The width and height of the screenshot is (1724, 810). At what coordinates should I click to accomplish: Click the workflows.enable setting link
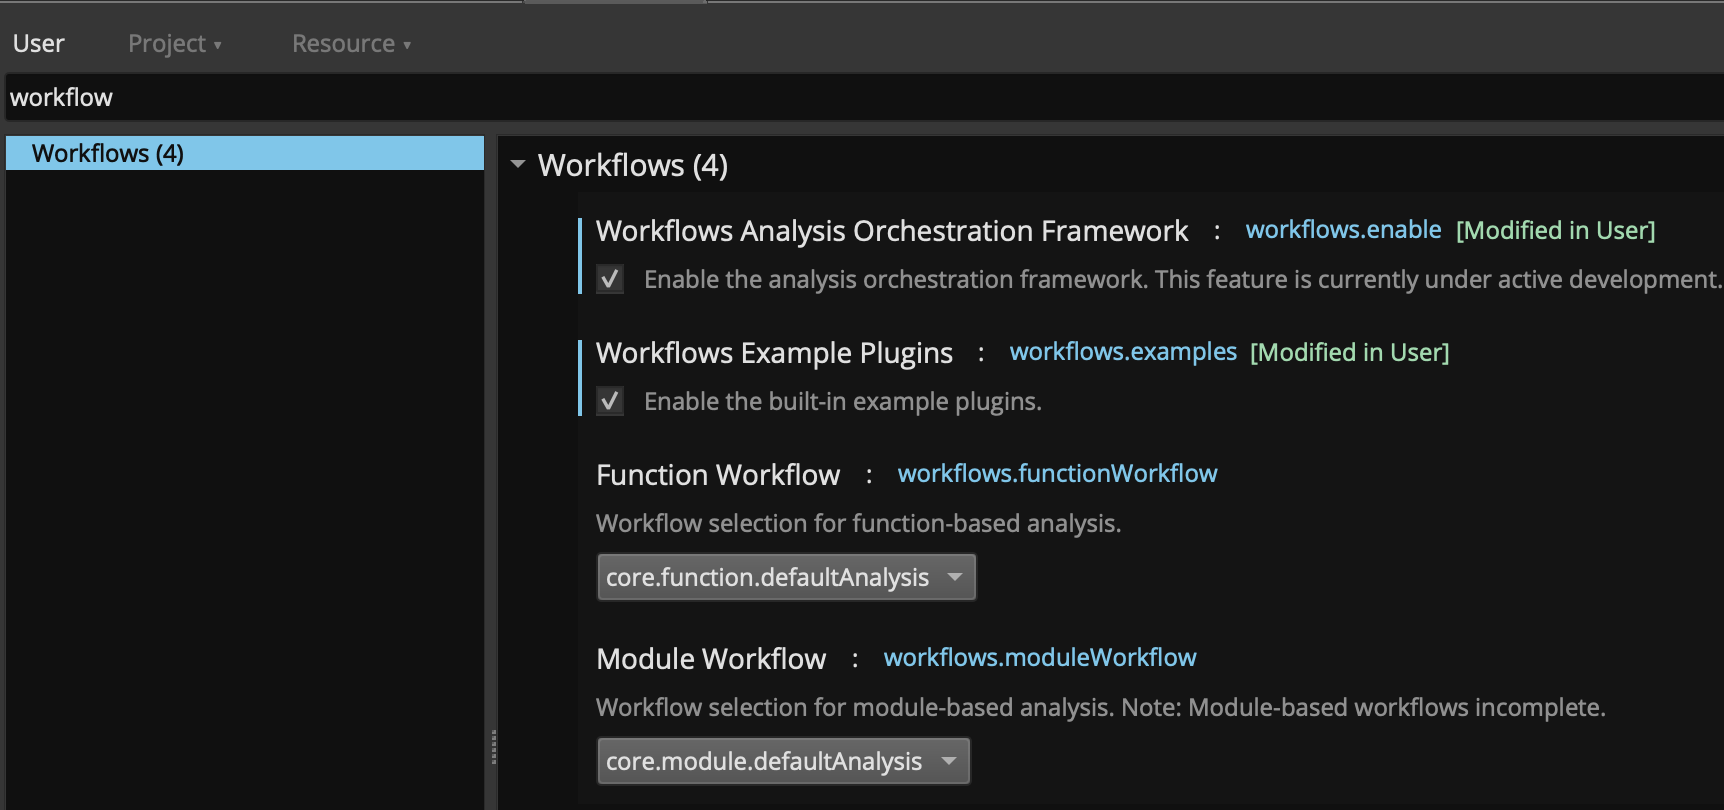click(1343, 230)
